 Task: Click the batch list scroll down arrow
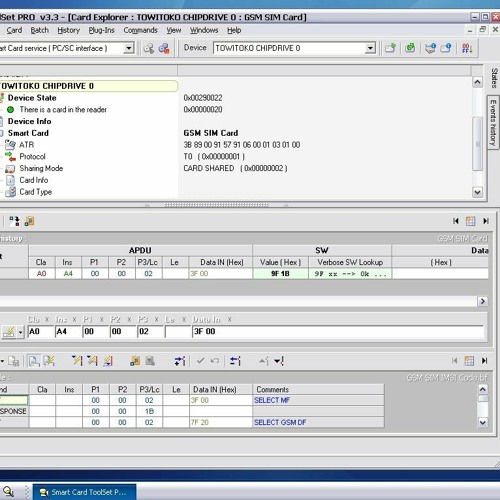(483, 423)
